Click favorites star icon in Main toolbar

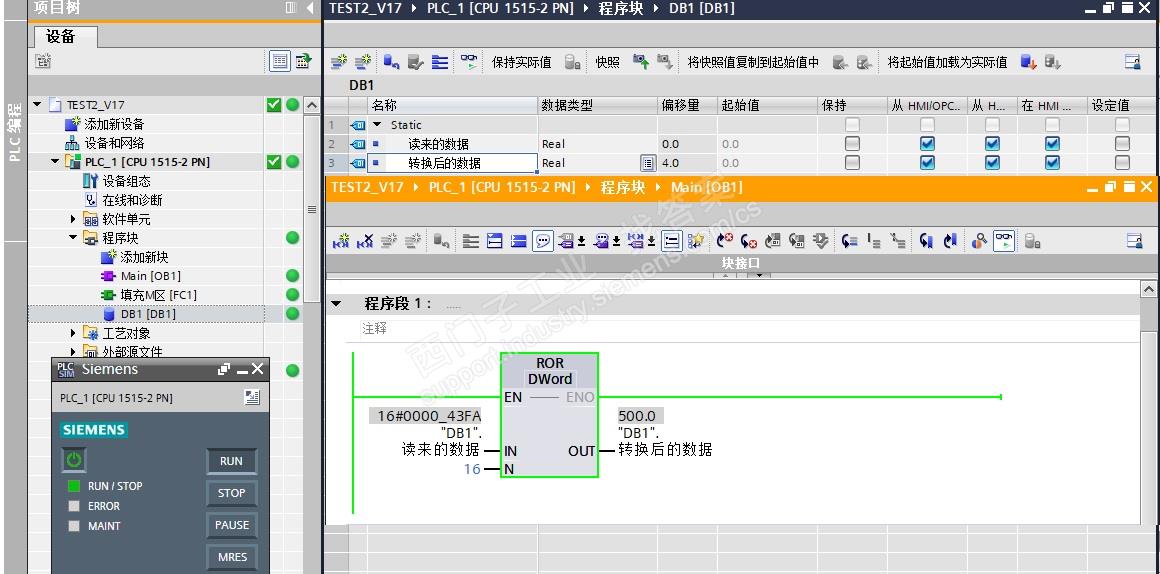click(695, 240)
